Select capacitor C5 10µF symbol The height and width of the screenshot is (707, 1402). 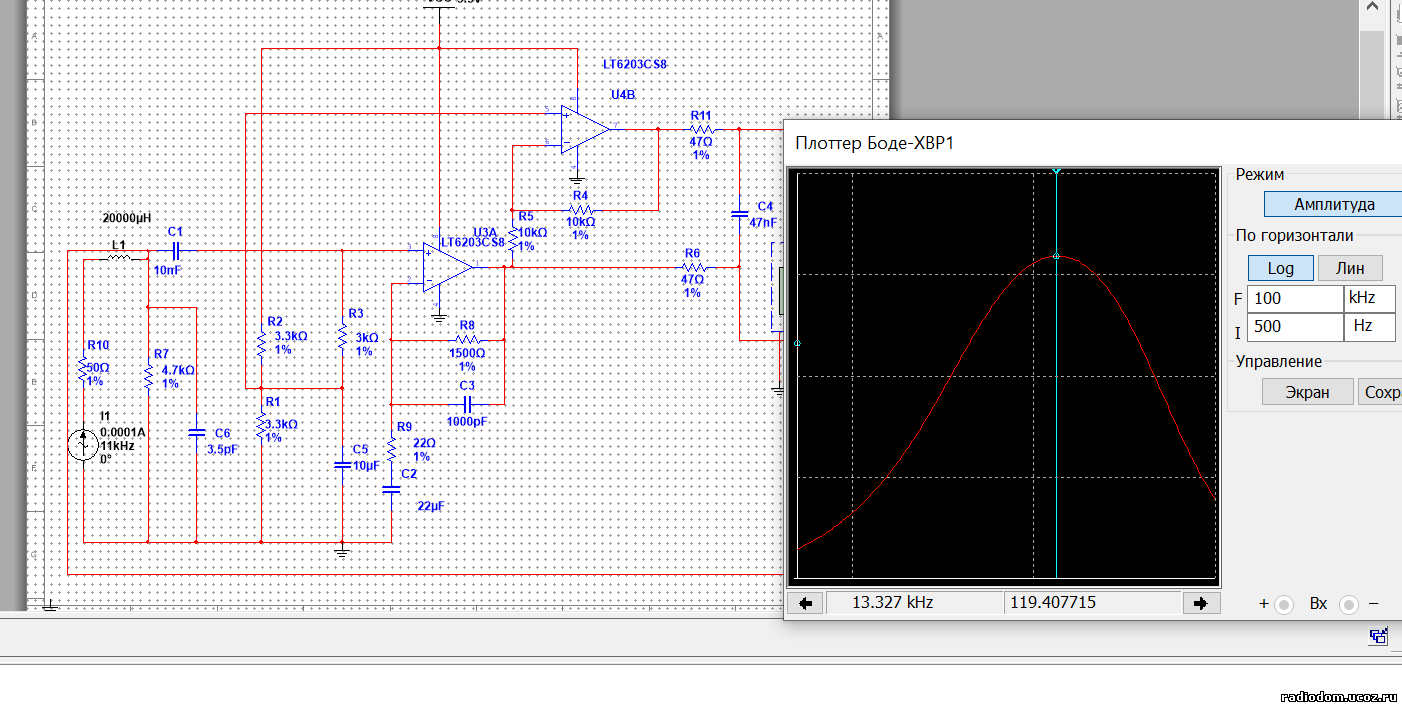(x=342, y=464)
